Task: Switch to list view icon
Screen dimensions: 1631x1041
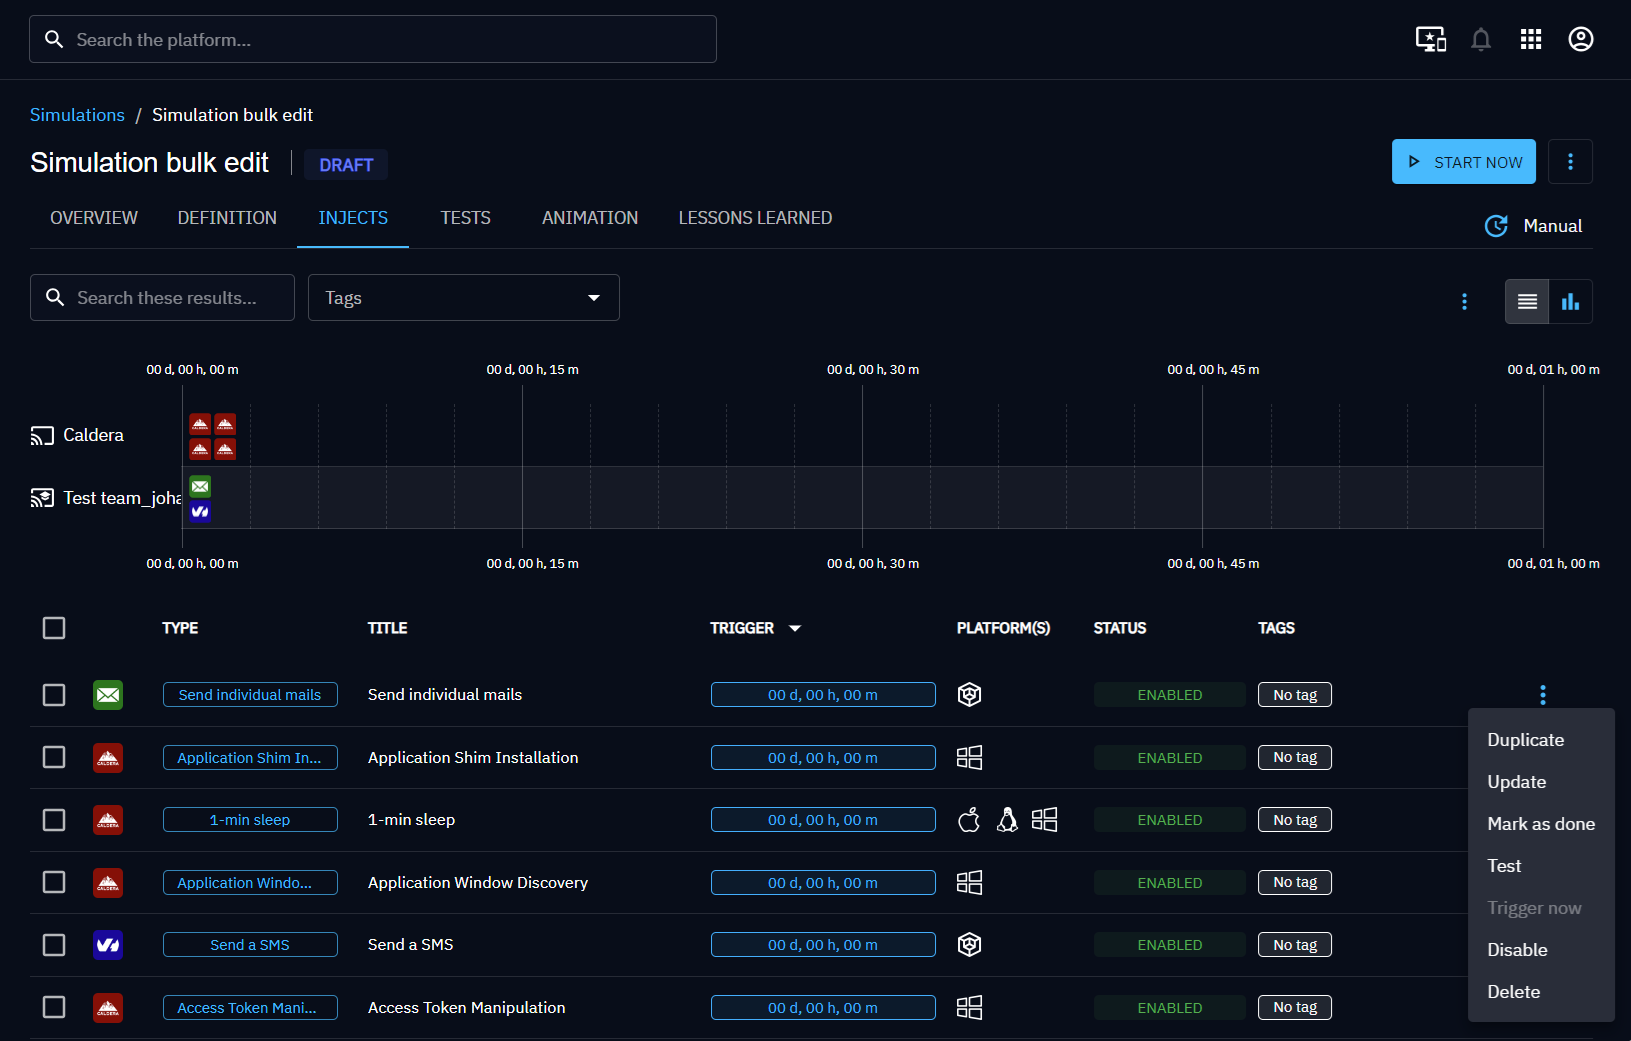Action: tap(1527, 302)
